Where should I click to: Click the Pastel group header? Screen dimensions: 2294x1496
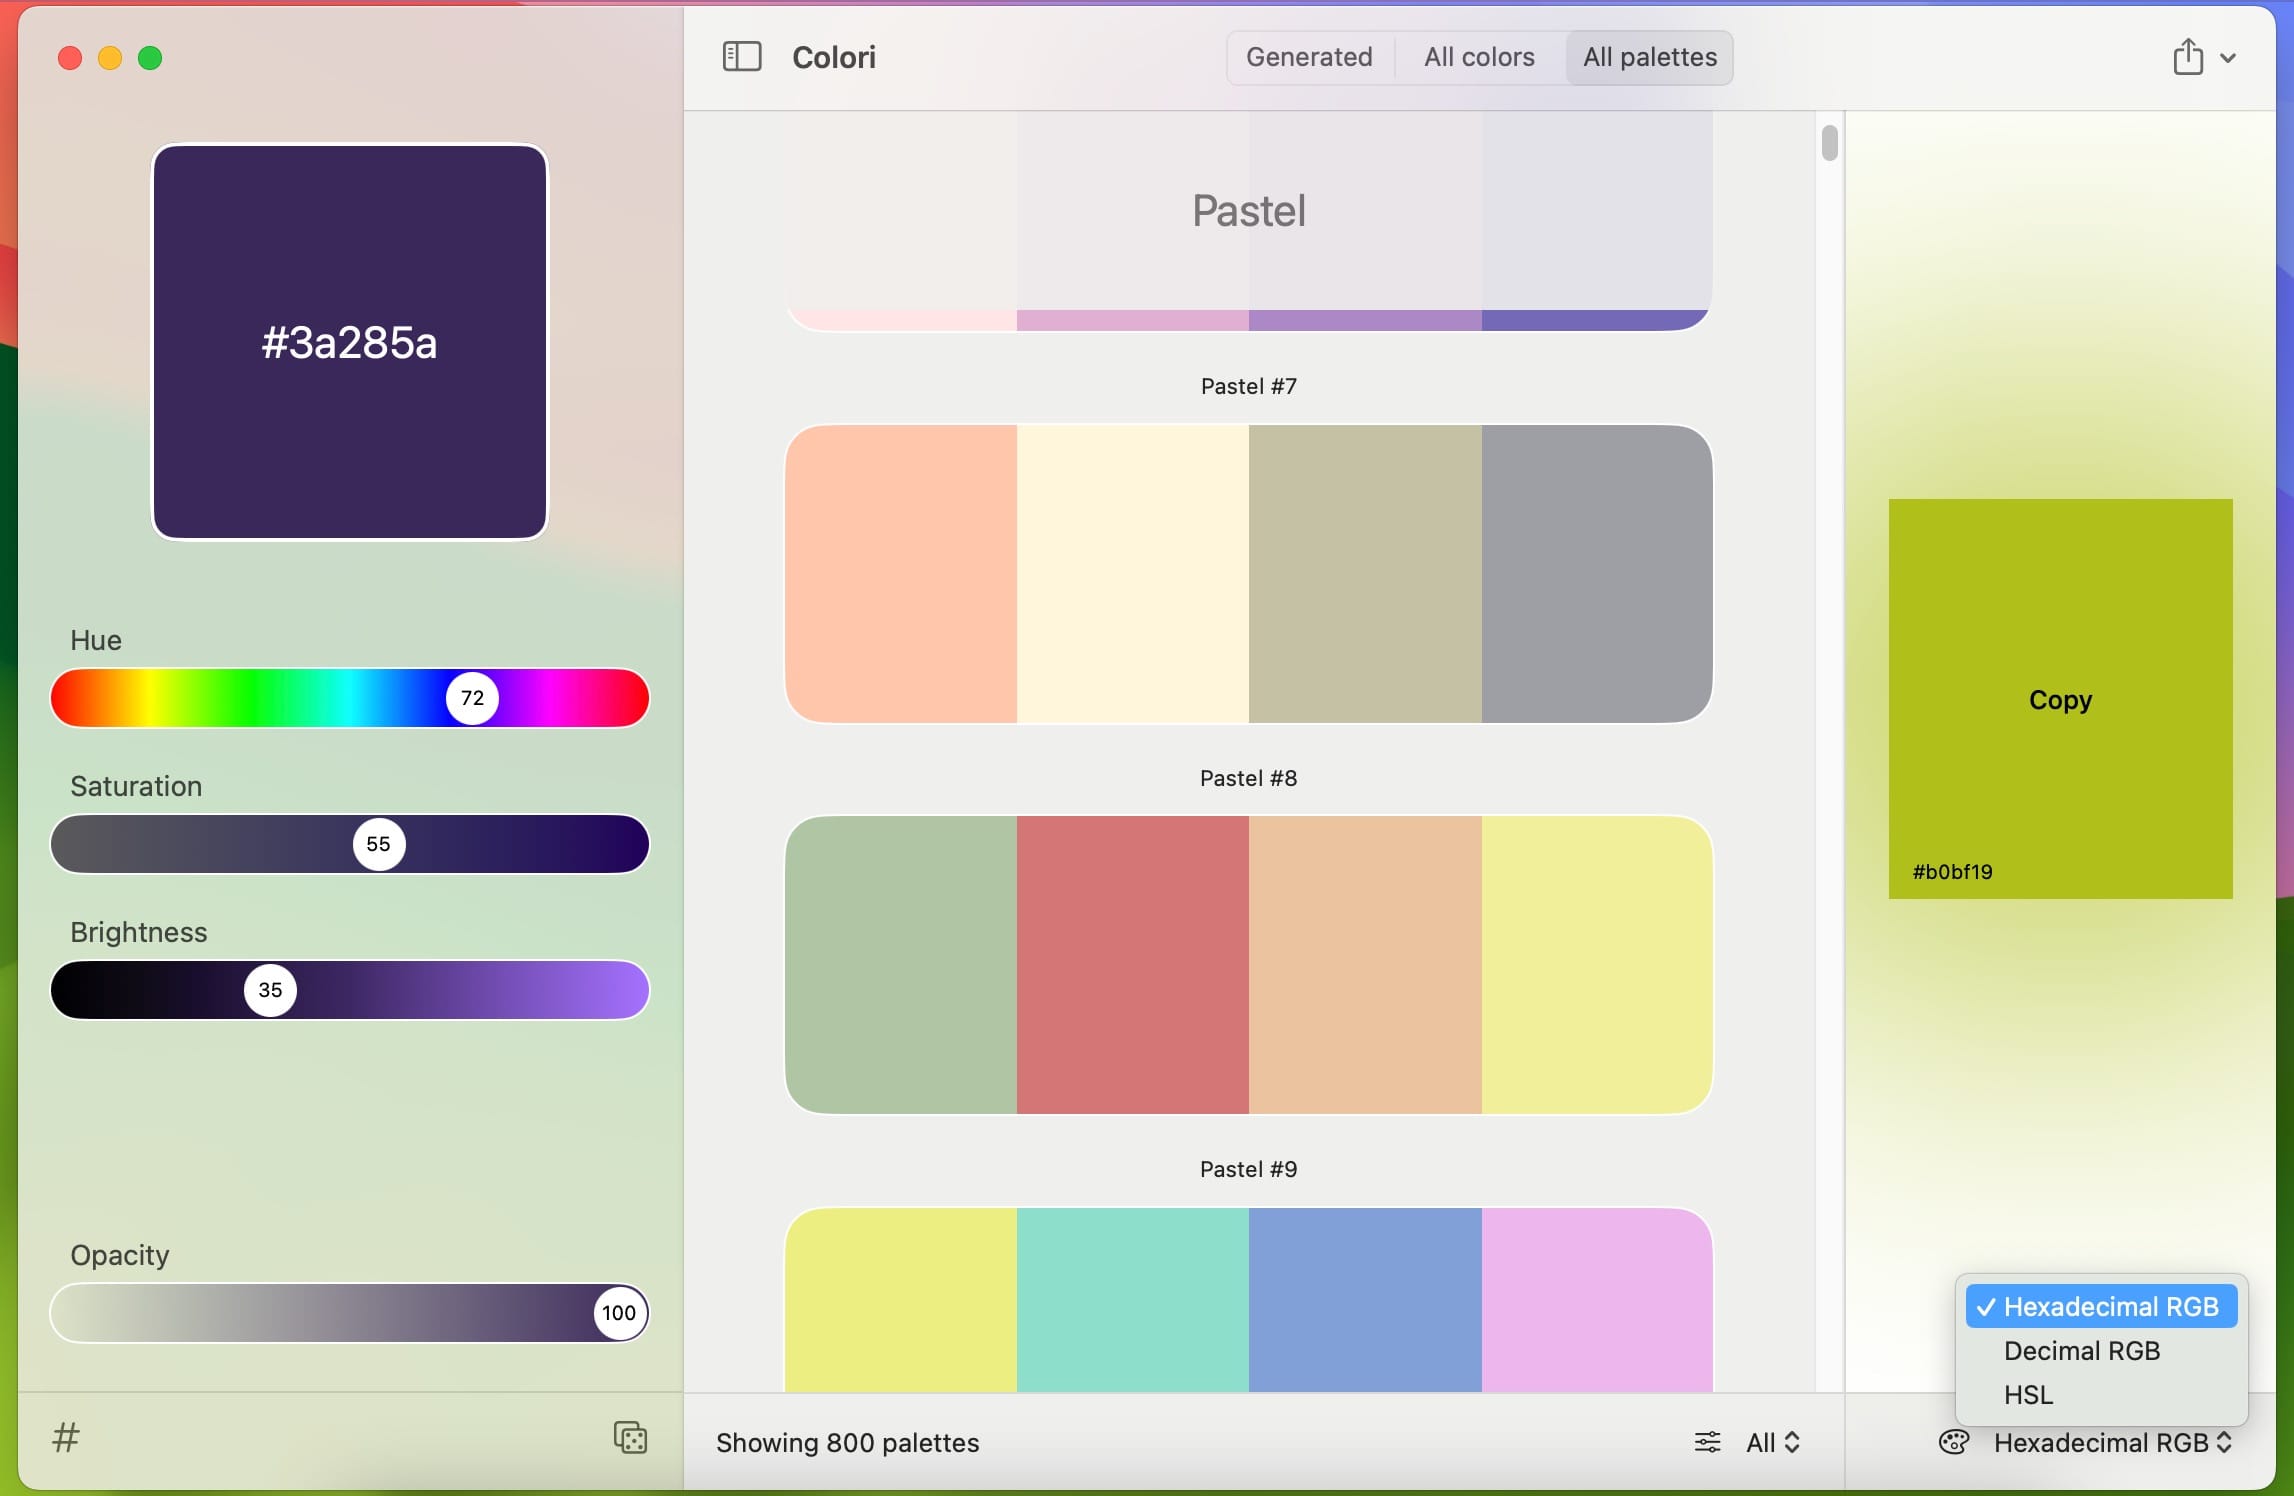coord(1249,211)
